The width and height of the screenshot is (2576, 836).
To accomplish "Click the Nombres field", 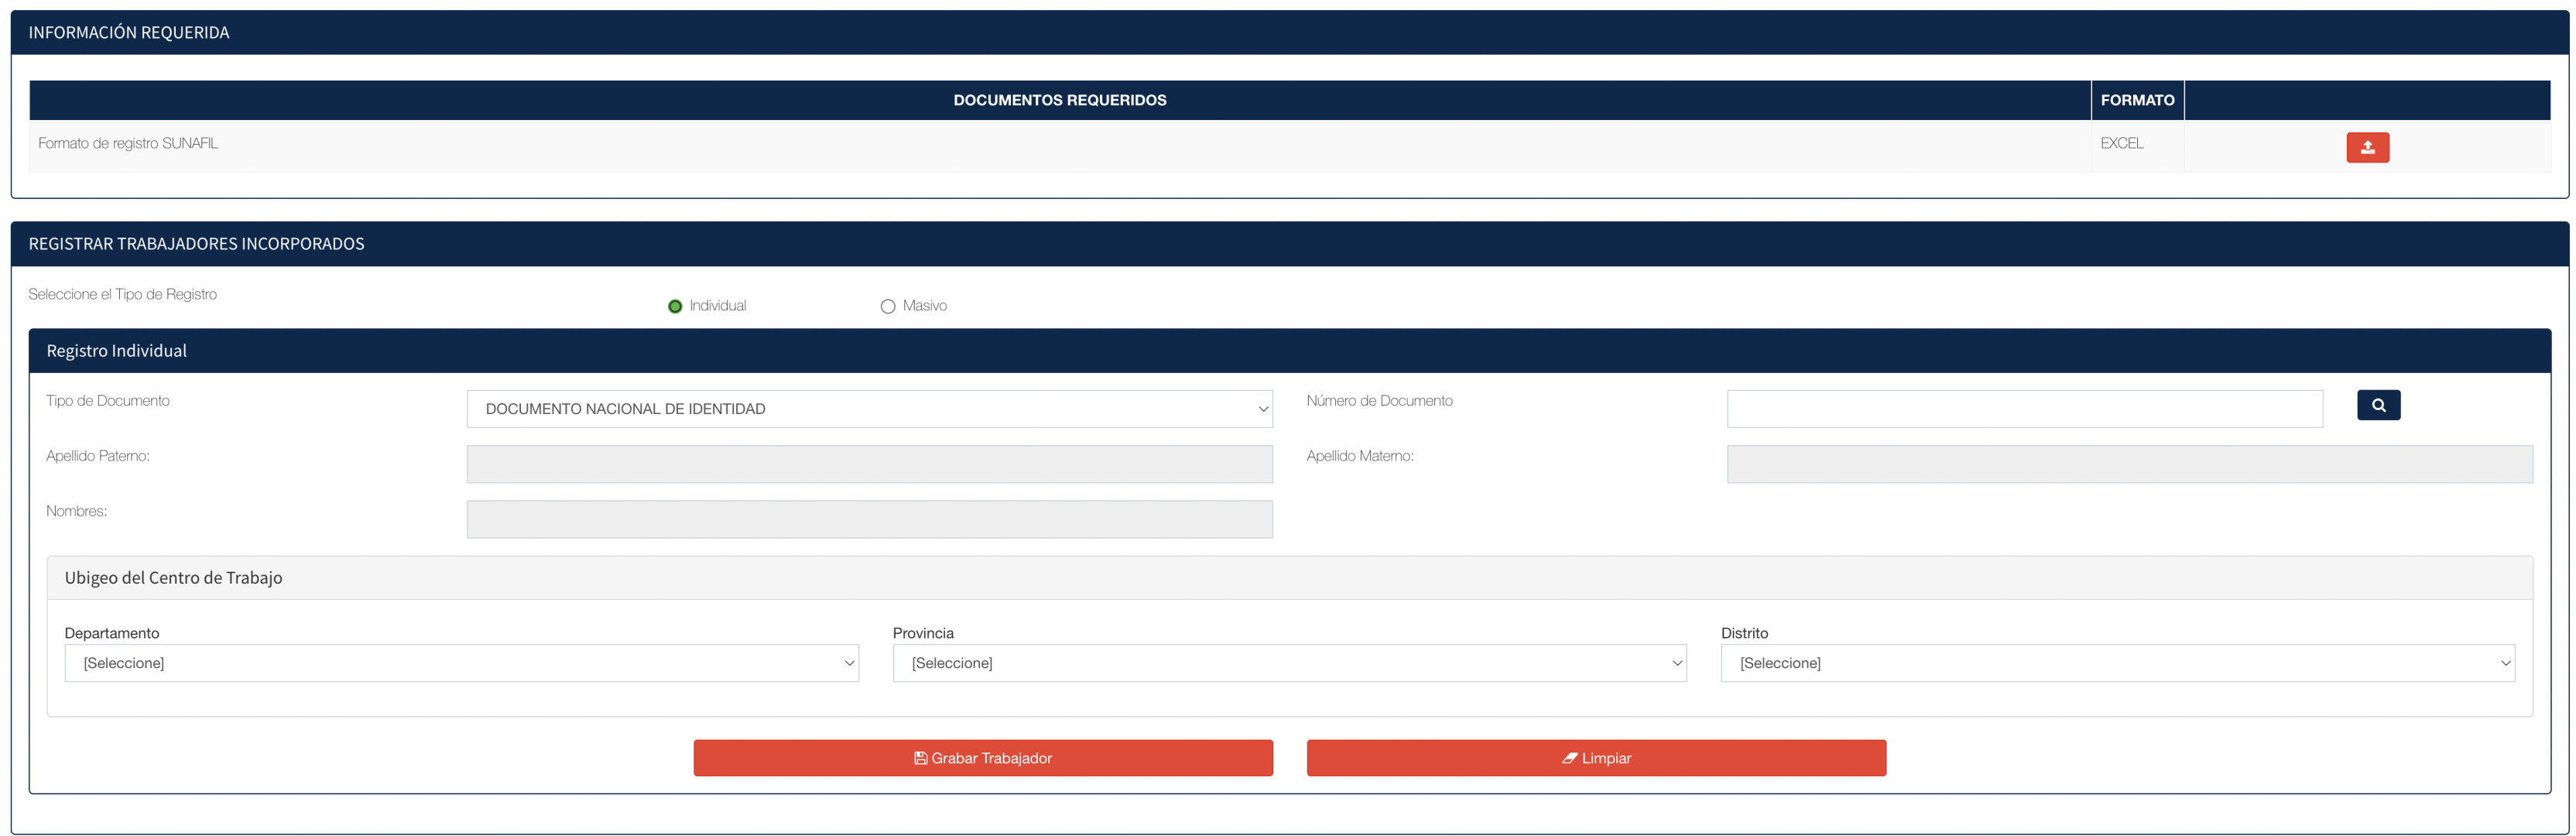I will coord(868,519).
